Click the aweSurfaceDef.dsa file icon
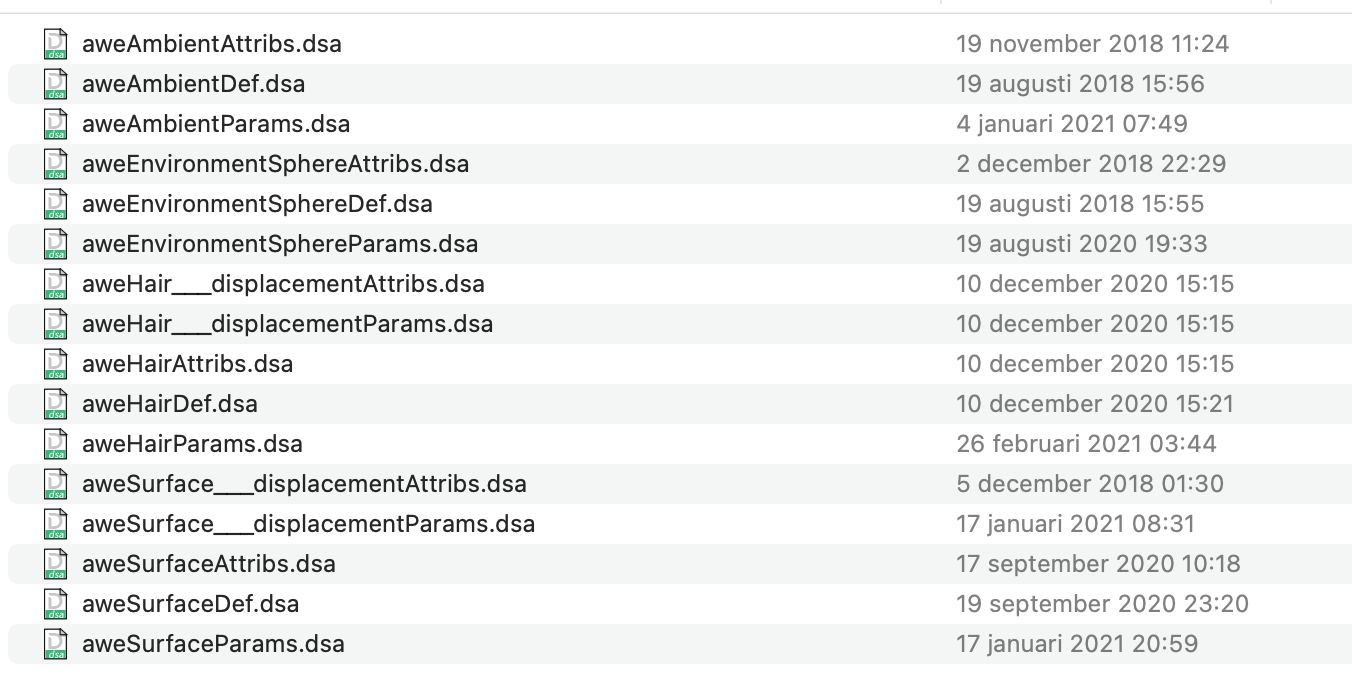The image size is (1352, 686). [x=56, y=604]
